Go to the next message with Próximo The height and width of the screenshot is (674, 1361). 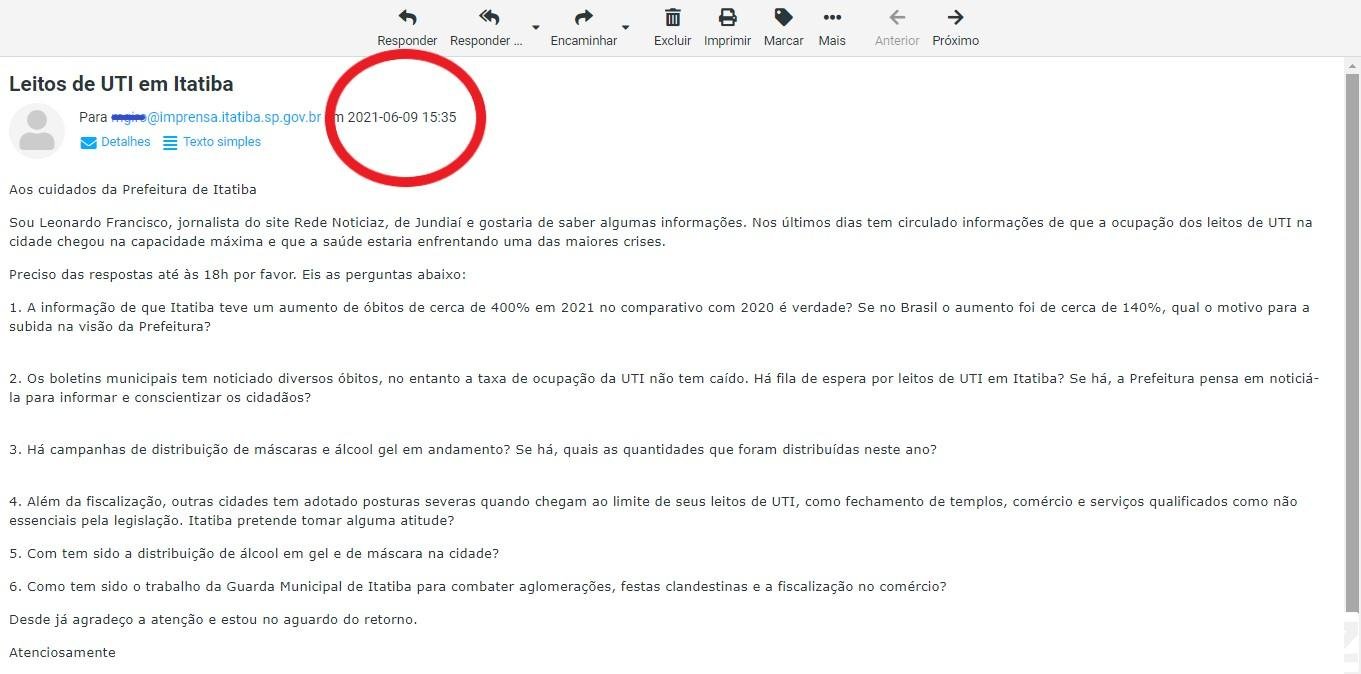click(x=955, y=18)
